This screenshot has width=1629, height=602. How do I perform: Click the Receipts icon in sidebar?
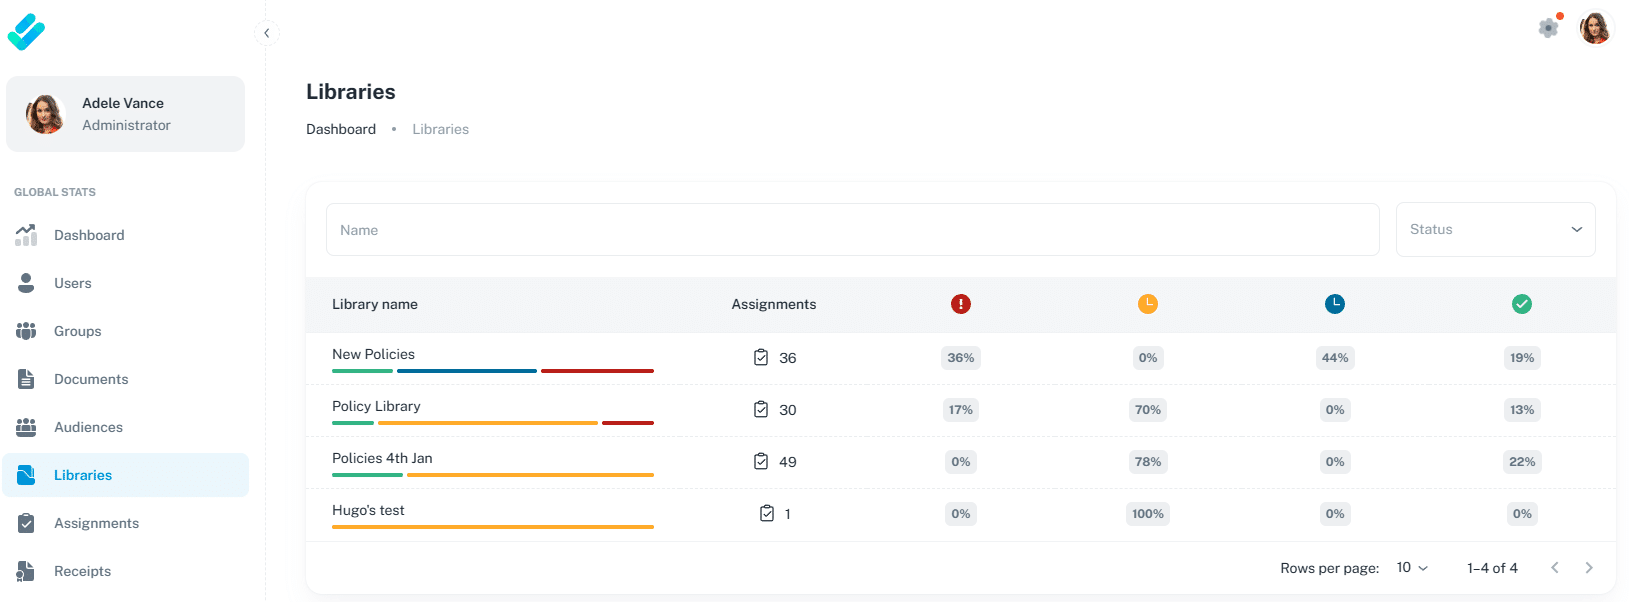tap(26, 571)
